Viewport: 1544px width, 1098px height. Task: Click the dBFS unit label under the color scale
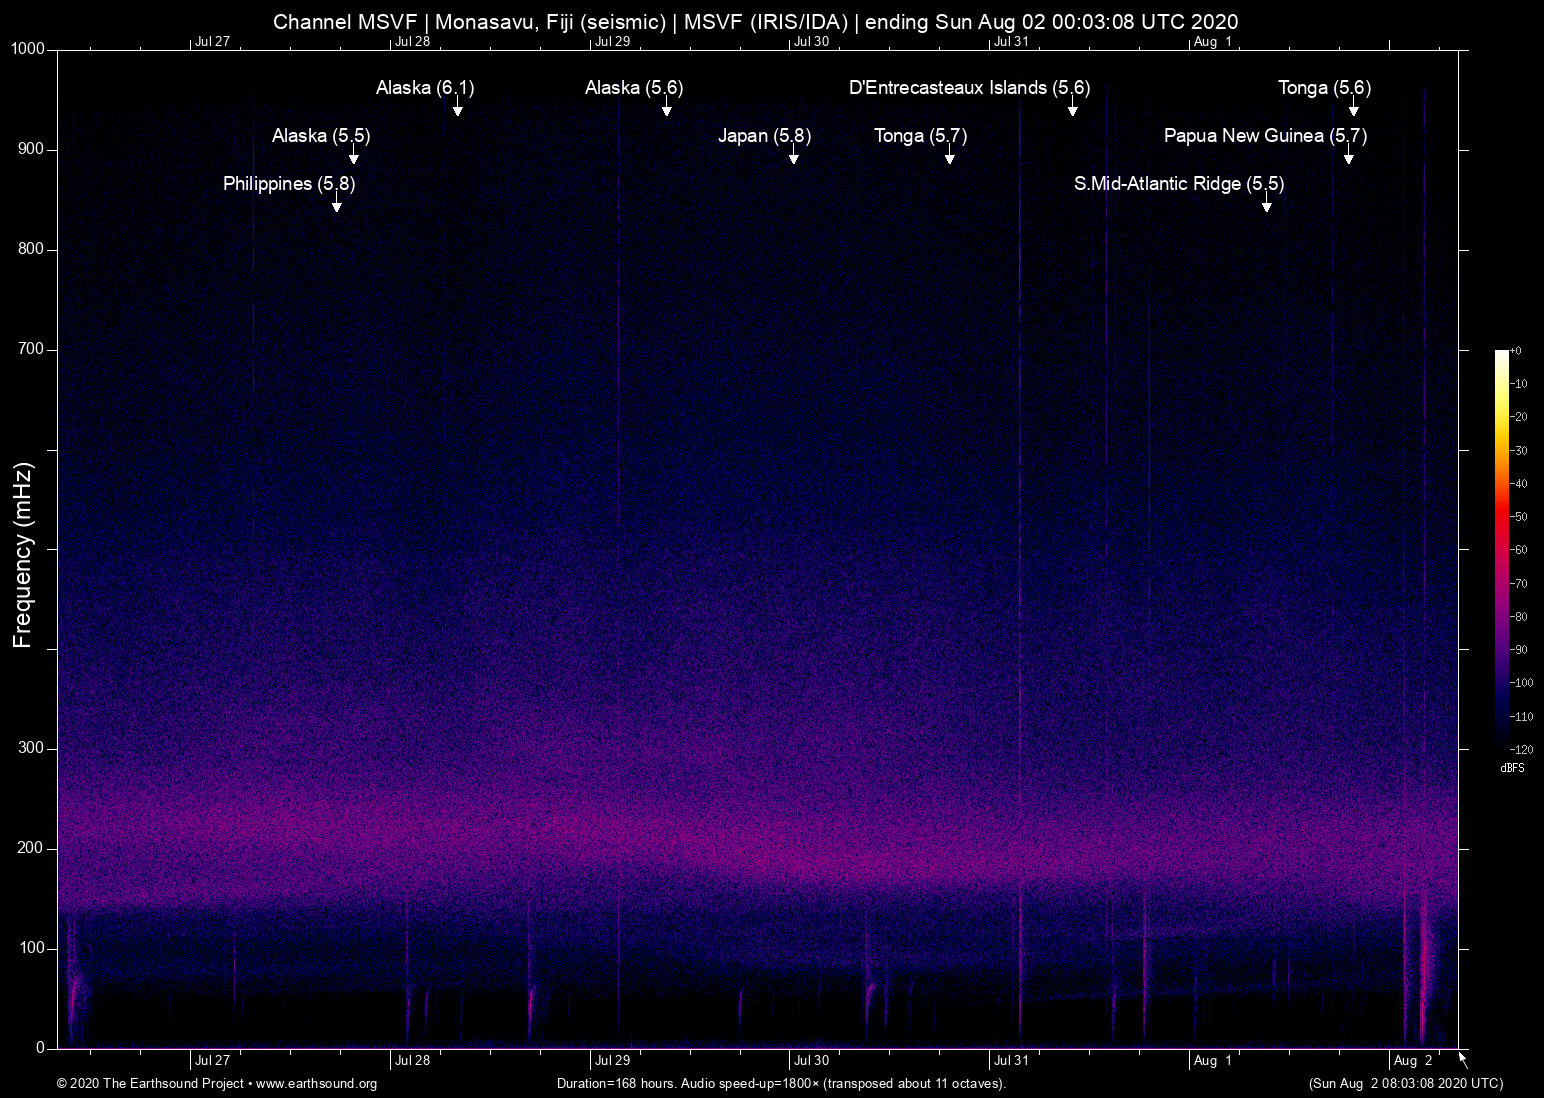tap(1513, 768)
